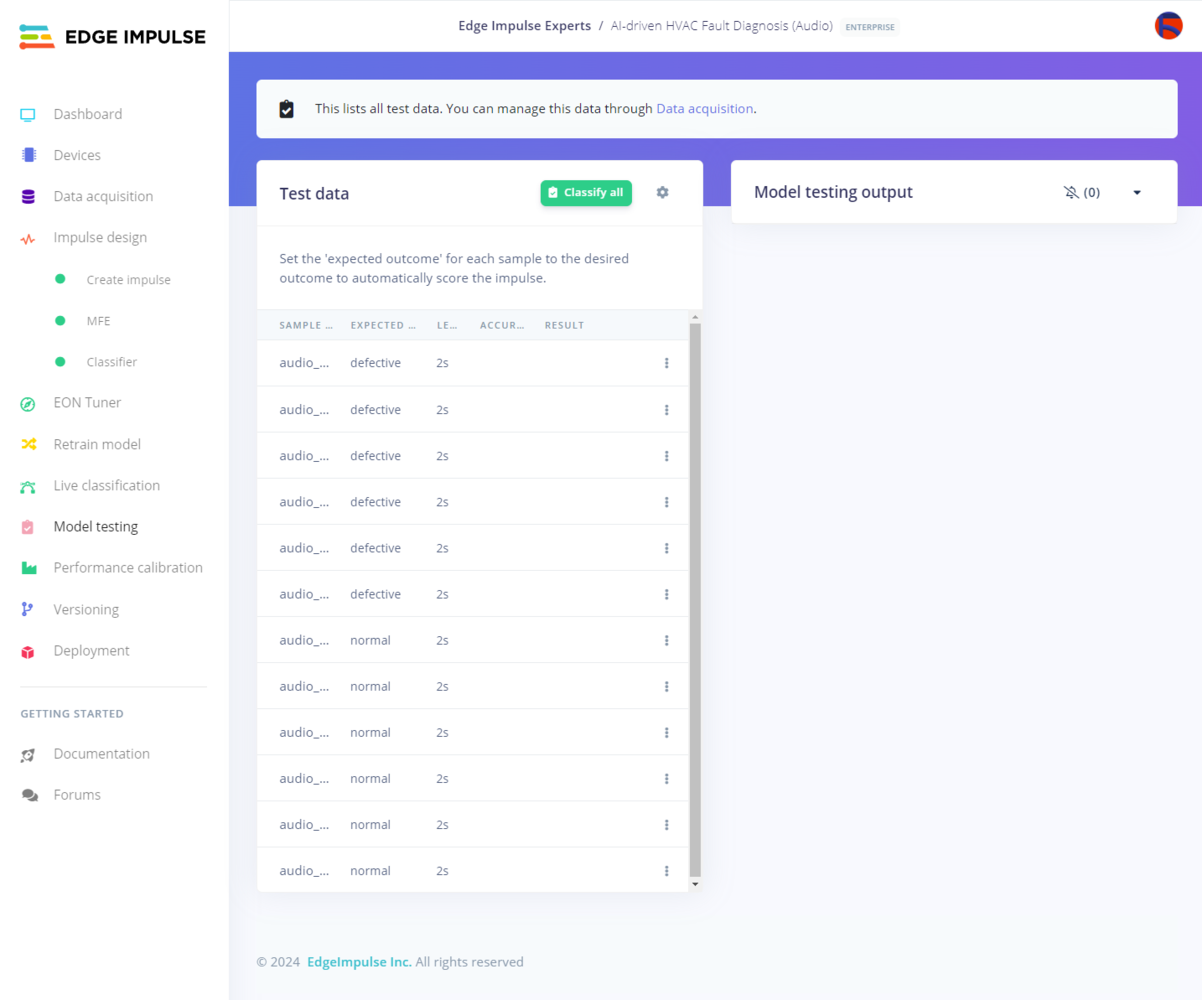The width and height of the screenshot is (1202, 1000).
Task: Expand Model testing output dropdown arrow
Action: [x=1137, y=192]
